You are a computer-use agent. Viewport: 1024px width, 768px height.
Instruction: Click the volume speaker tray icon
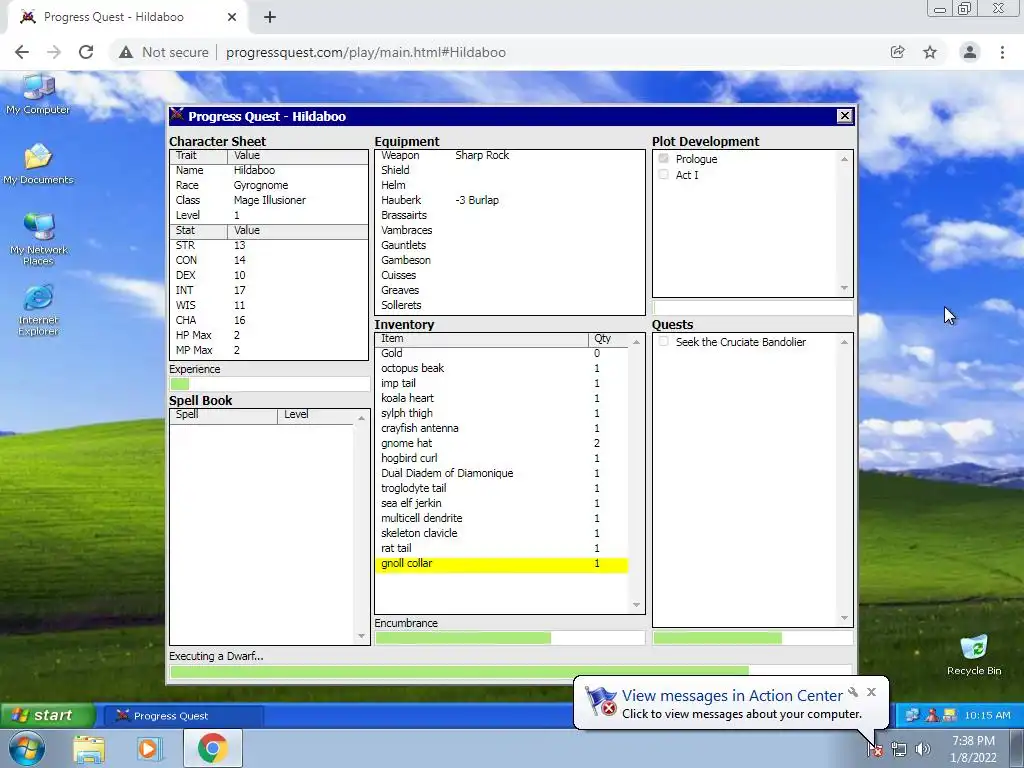click(923, 749)
